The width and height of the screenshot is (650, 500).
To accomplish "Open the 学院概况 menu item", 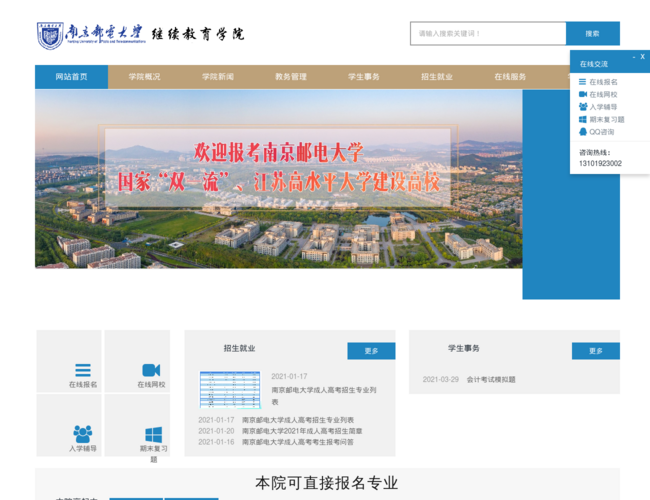I will [144, 77].
